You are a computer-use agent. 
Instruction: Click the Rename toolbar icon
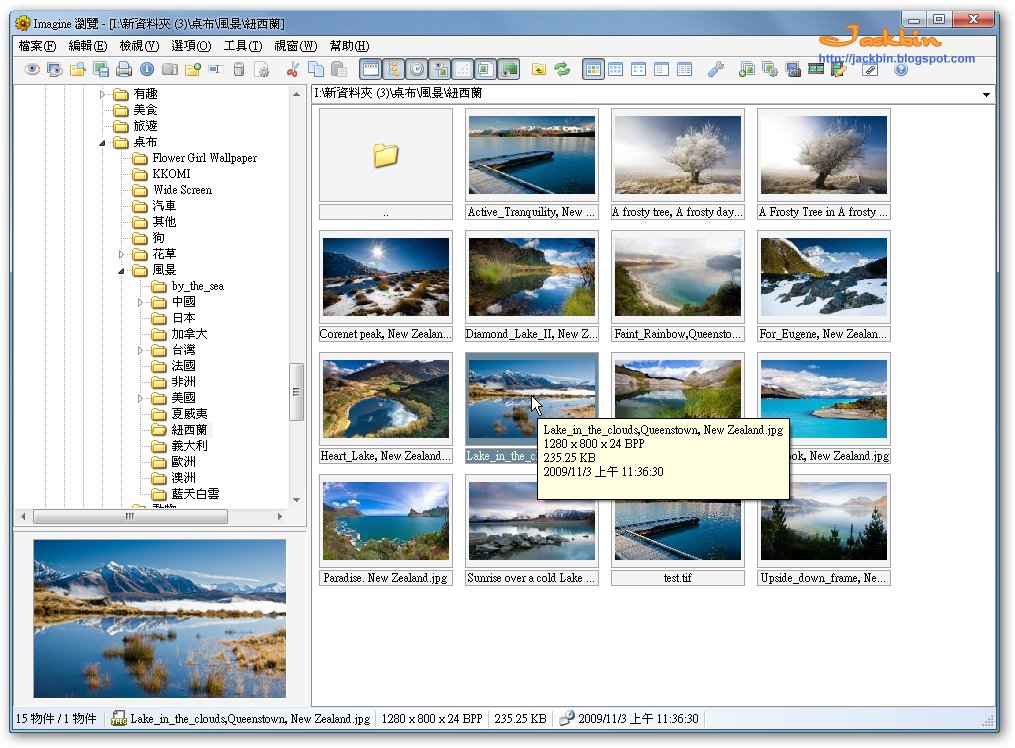click(216, 69)
